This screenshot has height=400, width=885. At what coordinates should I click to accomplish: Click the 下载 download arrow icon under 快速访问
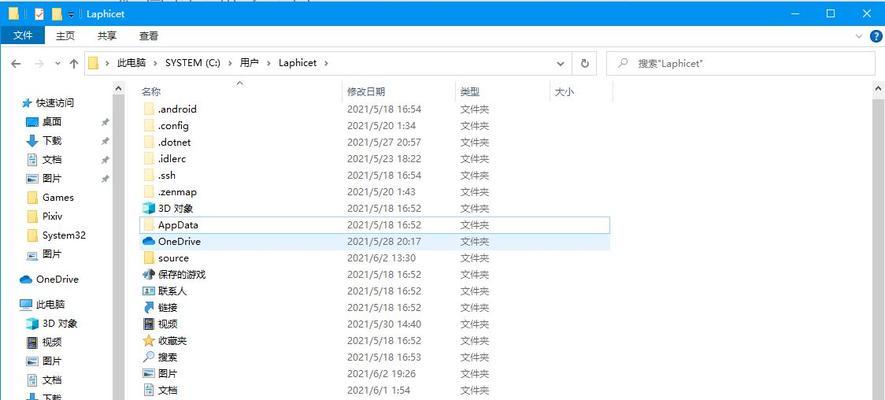pos(32,140)
